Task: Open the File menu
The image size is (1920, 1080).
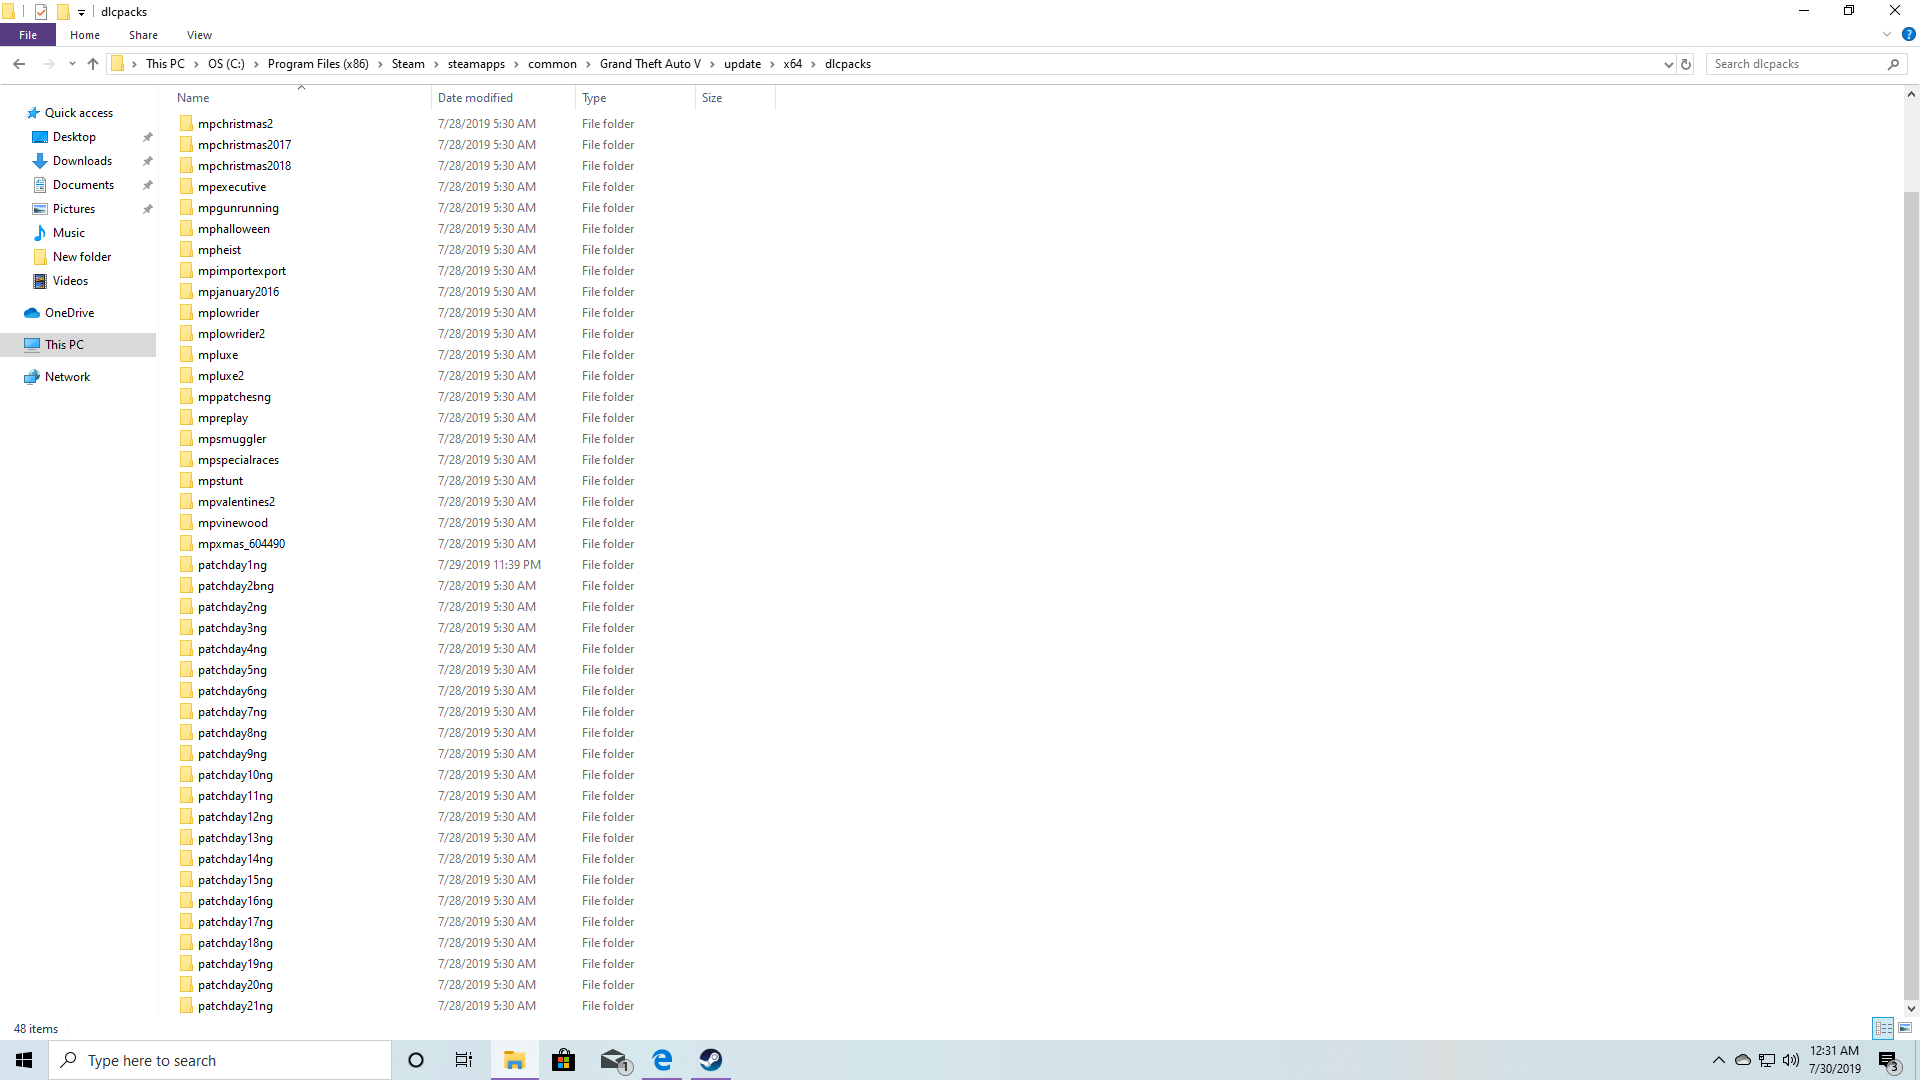Action: pyautogui.click(x=28, y=35)
